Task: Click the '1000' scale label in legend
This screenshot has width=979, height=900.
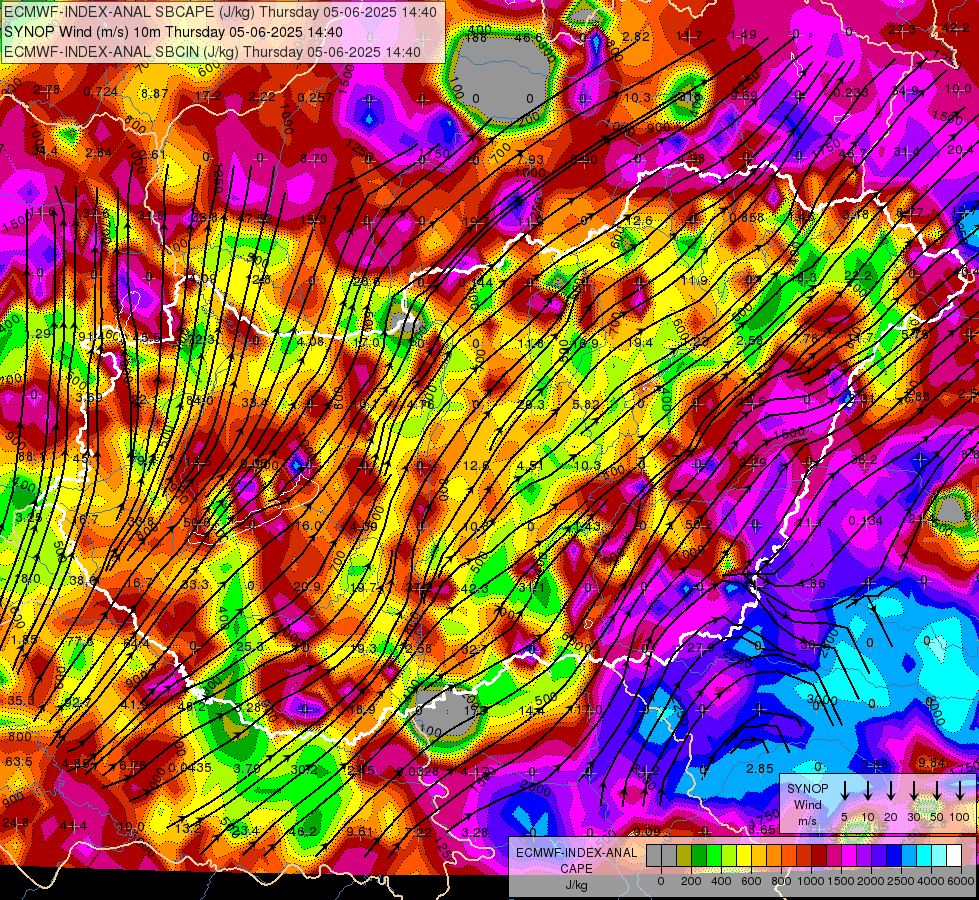Action: click(811, 881)
